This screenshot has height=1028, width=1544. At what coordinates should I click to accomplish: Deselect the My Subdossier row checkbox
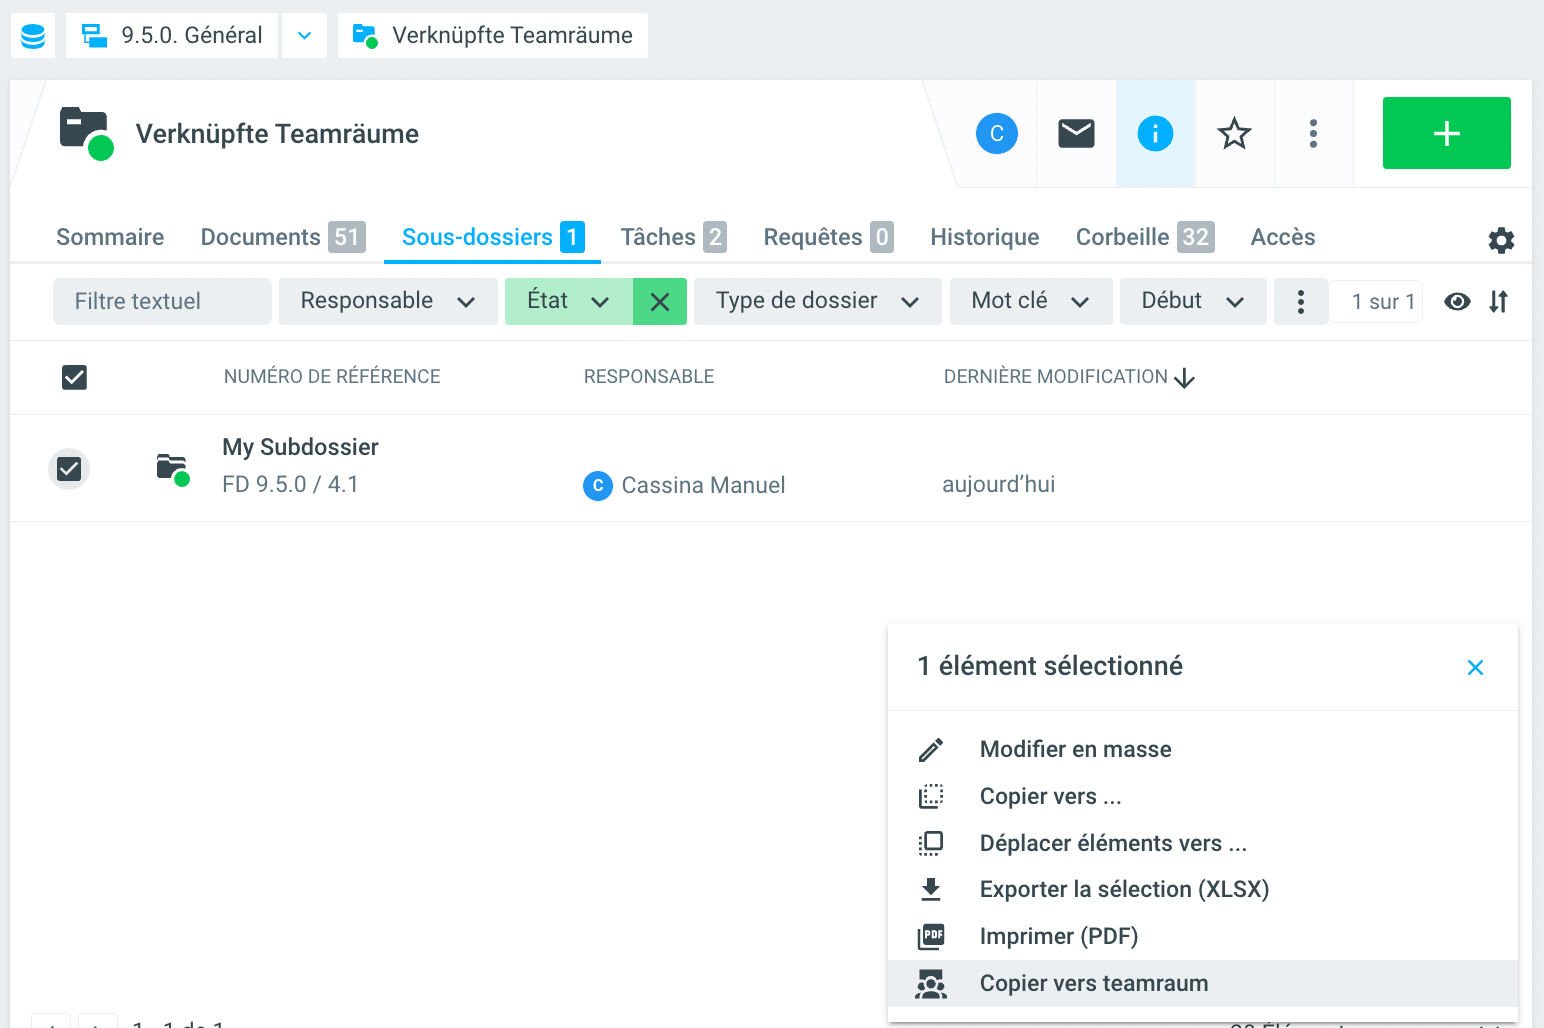click(69, 468)
